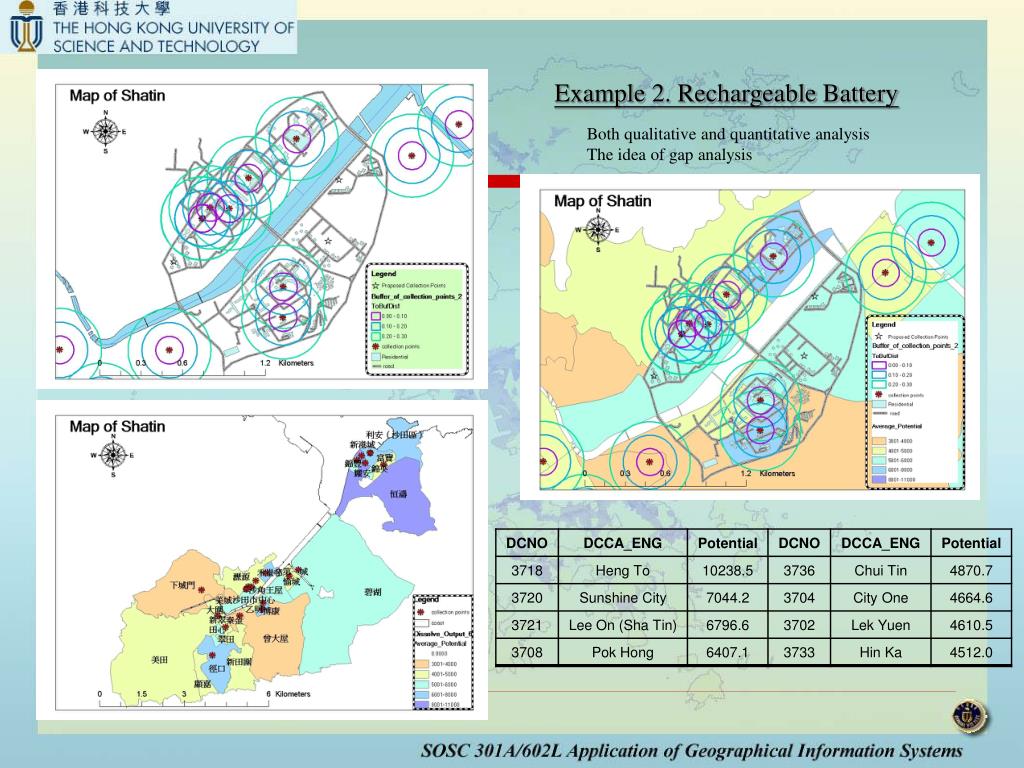Click table cell '3733'

(x=799, y=652)
